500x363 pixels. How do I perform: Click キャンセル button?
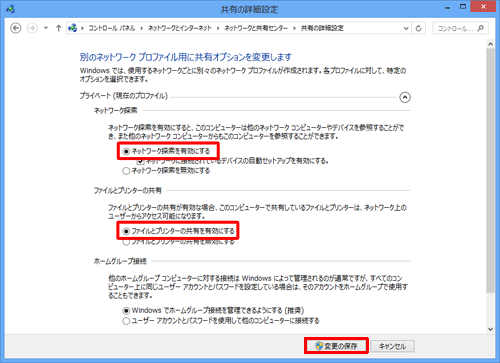(393, 346)
